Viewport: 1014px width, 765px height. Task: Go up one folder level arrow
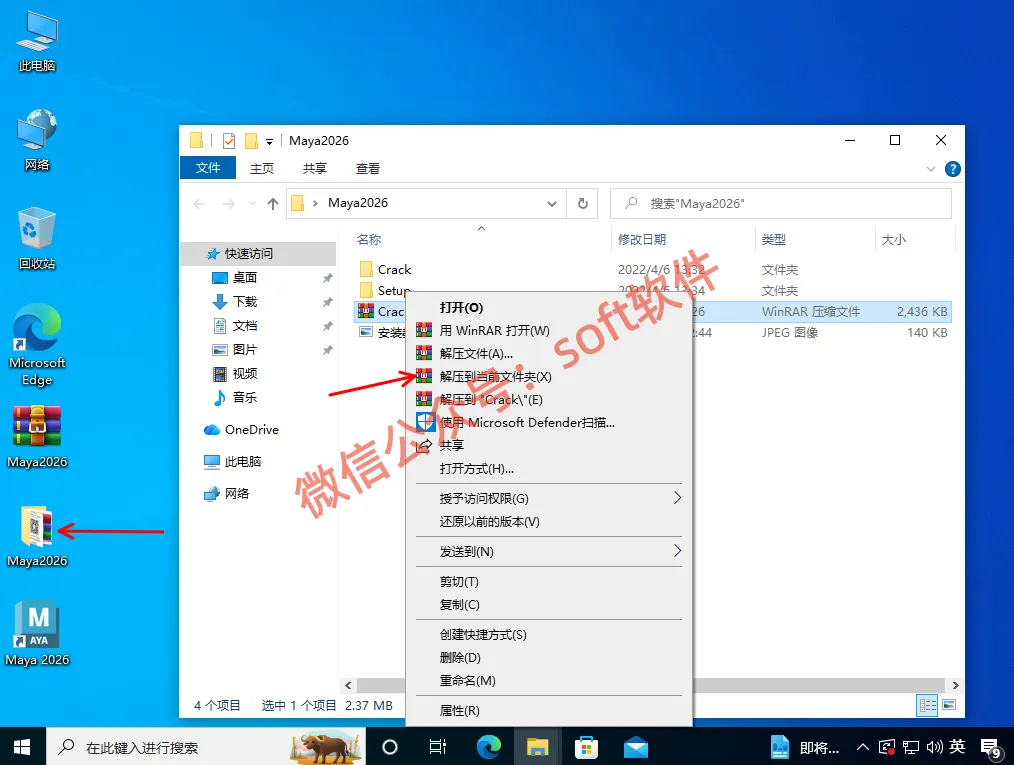coord(273,204)
